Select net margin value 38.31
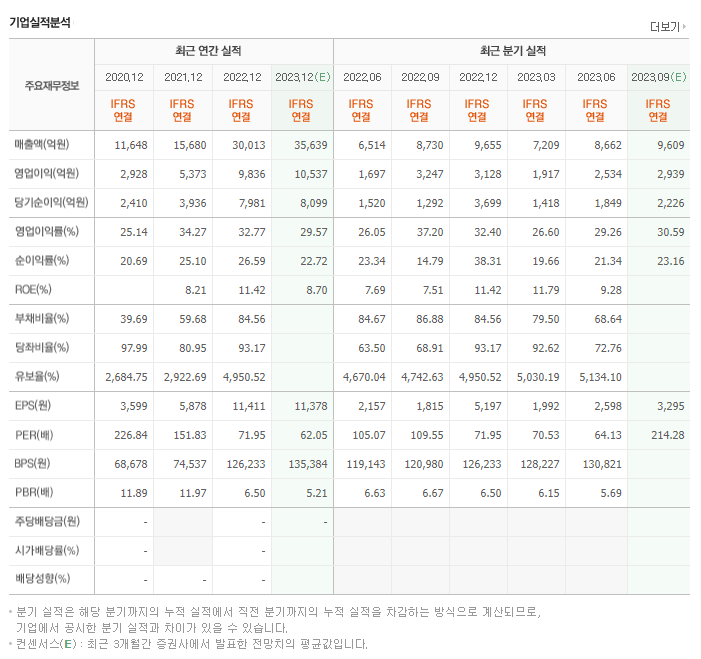 pyautogui.click(x=488, y=261)
